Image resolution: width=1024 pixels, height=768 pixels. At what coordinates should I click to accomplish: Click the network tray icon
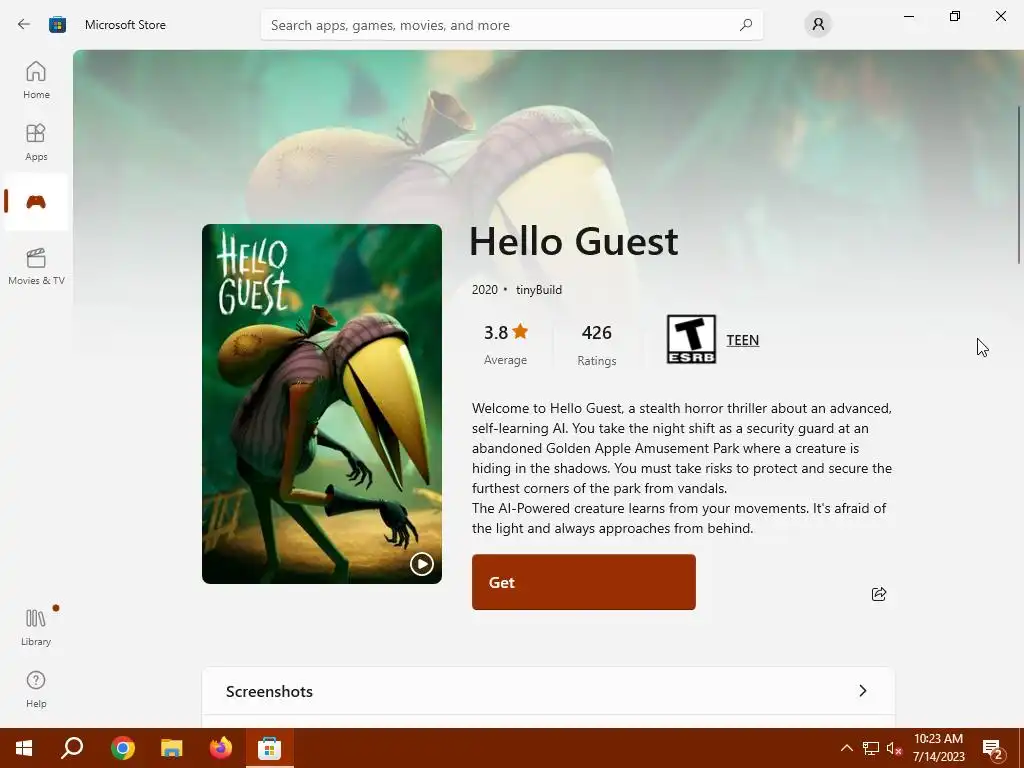pyautogui.click(x=871, y=748)
